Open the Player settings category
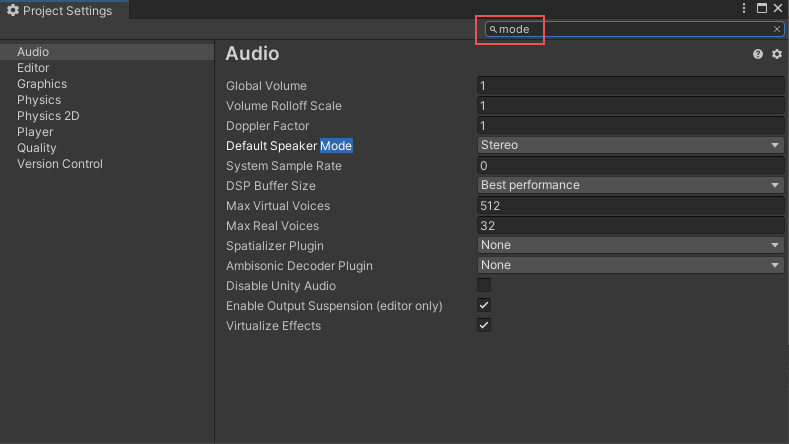 (x=35, y=132)
